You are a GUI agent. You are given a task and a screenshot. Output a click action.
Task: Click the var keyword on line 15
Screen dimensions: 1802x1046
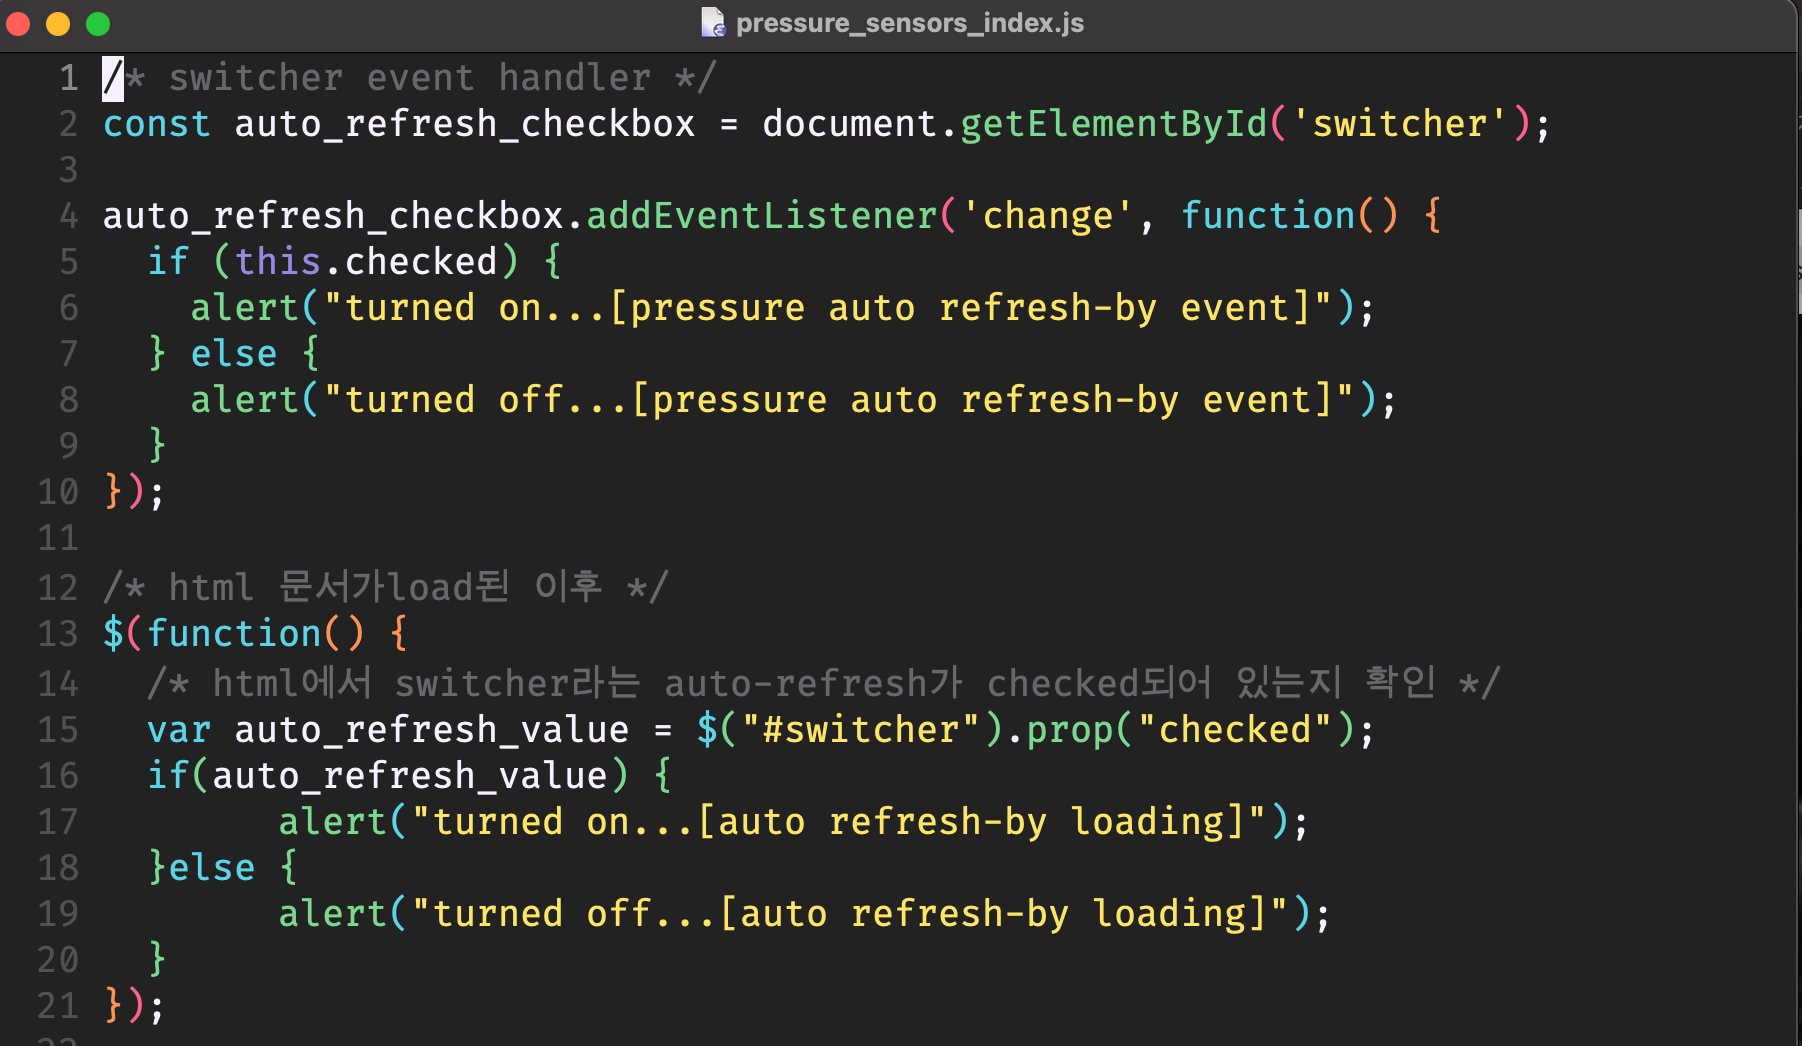pos(179,730)
